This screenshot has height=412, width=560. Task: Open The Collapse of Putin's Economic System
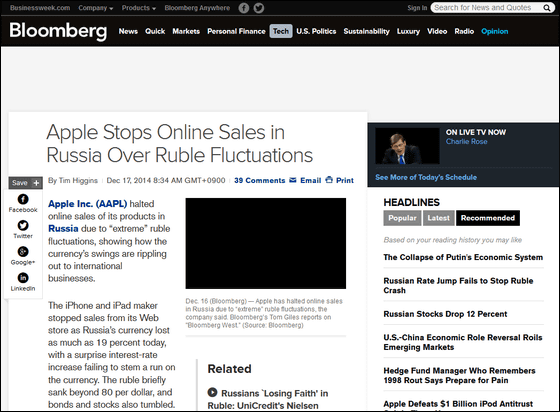pyautogui.click(x=463, y=257)
